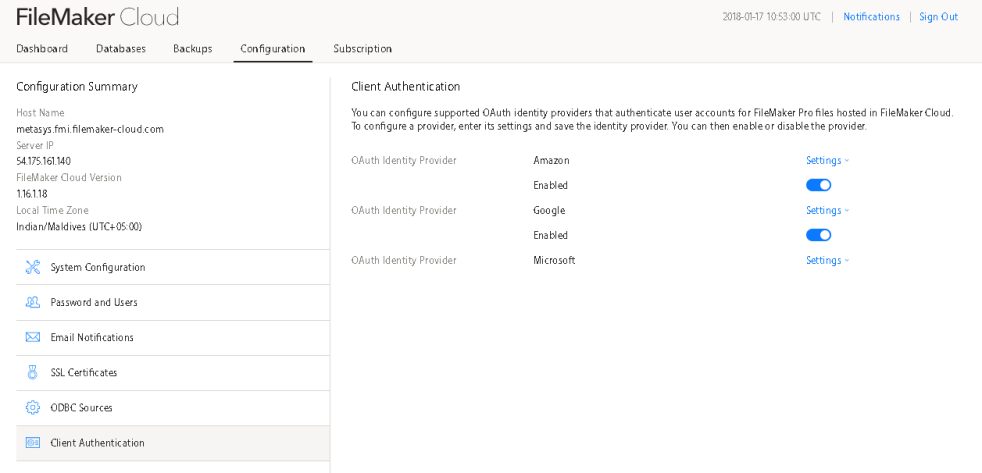Go to the Databases tab
This screenshot has width=982, height=473.
[x=120, y=49]
